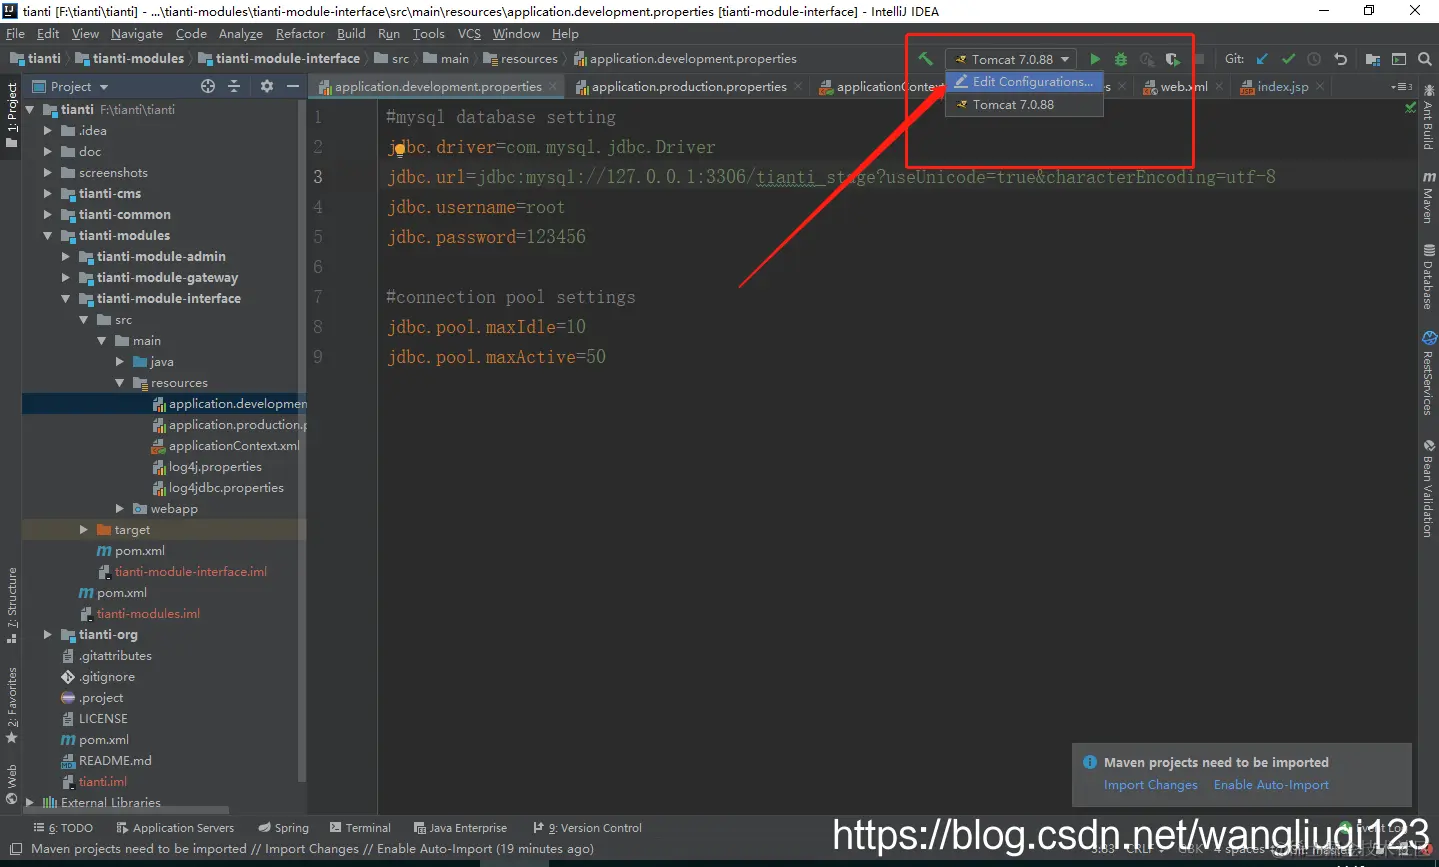Switch to the index.jsp tab
The width and height of the screenshot is (1439, 867).
coord(1282,87)
